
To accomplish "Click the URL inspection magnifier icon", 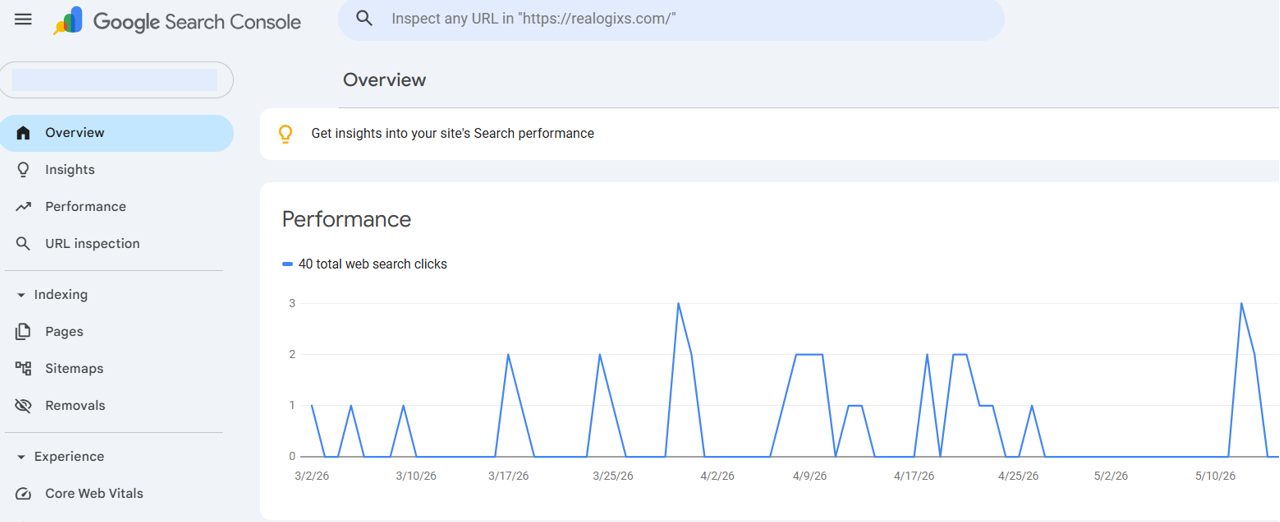I will point(23,244).
